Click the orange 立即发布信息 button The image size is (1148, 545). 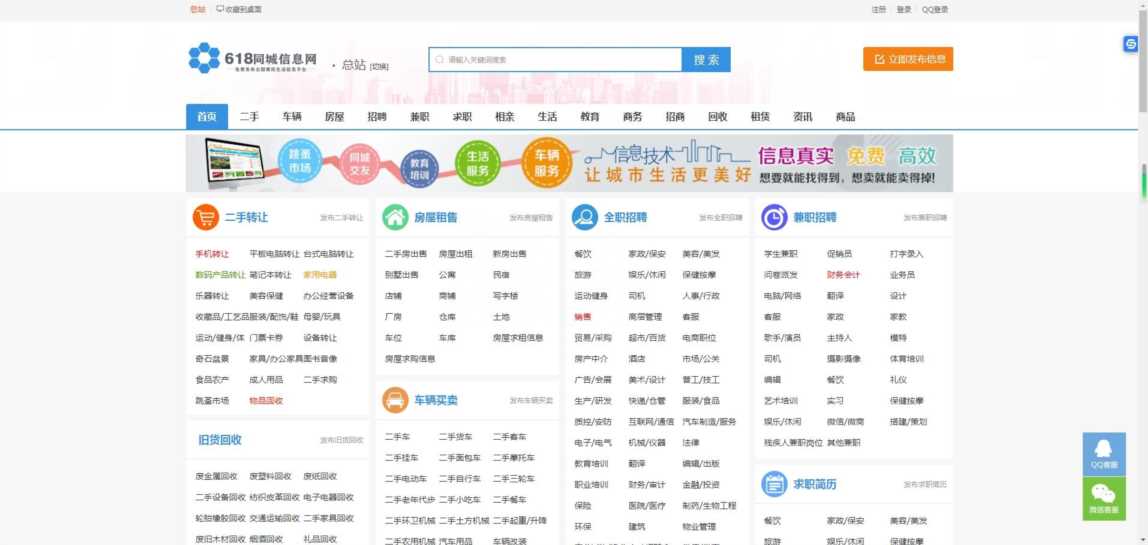907,59
